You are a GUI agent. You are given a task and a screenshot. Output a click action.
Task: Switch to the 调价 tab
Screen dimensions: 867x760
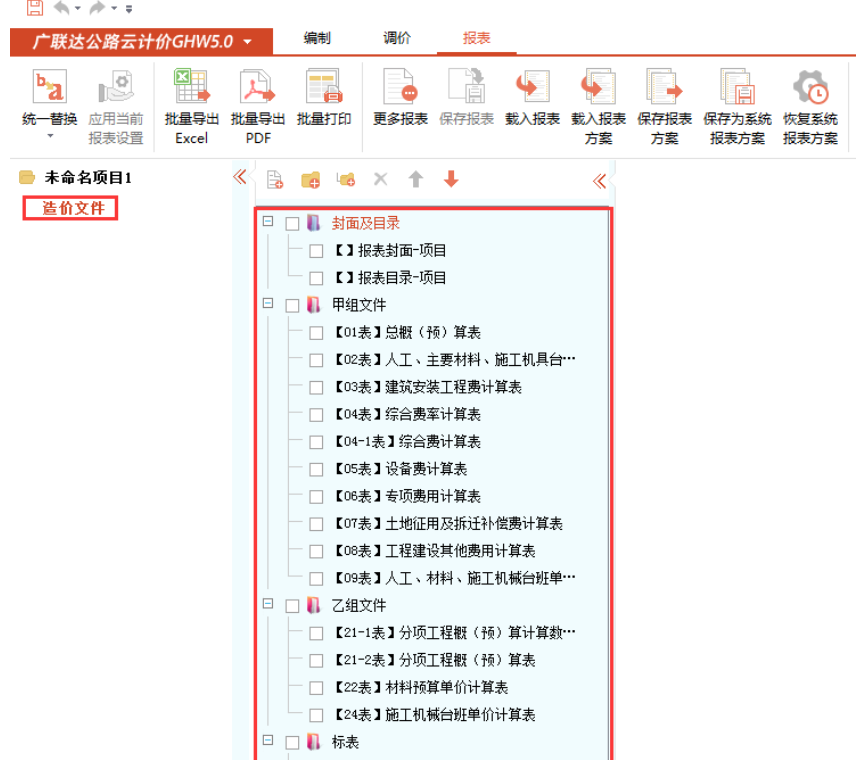coord(397,38)
